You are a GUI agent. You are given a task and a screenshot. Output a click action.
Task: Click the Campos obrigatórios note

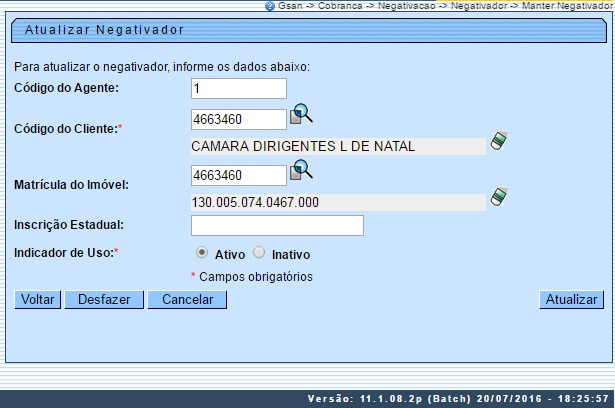click(x=256, y=277)
